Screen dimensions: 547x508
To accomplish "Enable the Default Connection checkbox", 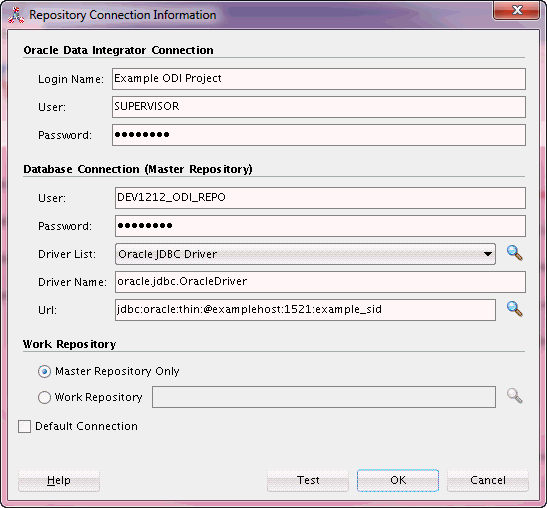I will point(24,426).
